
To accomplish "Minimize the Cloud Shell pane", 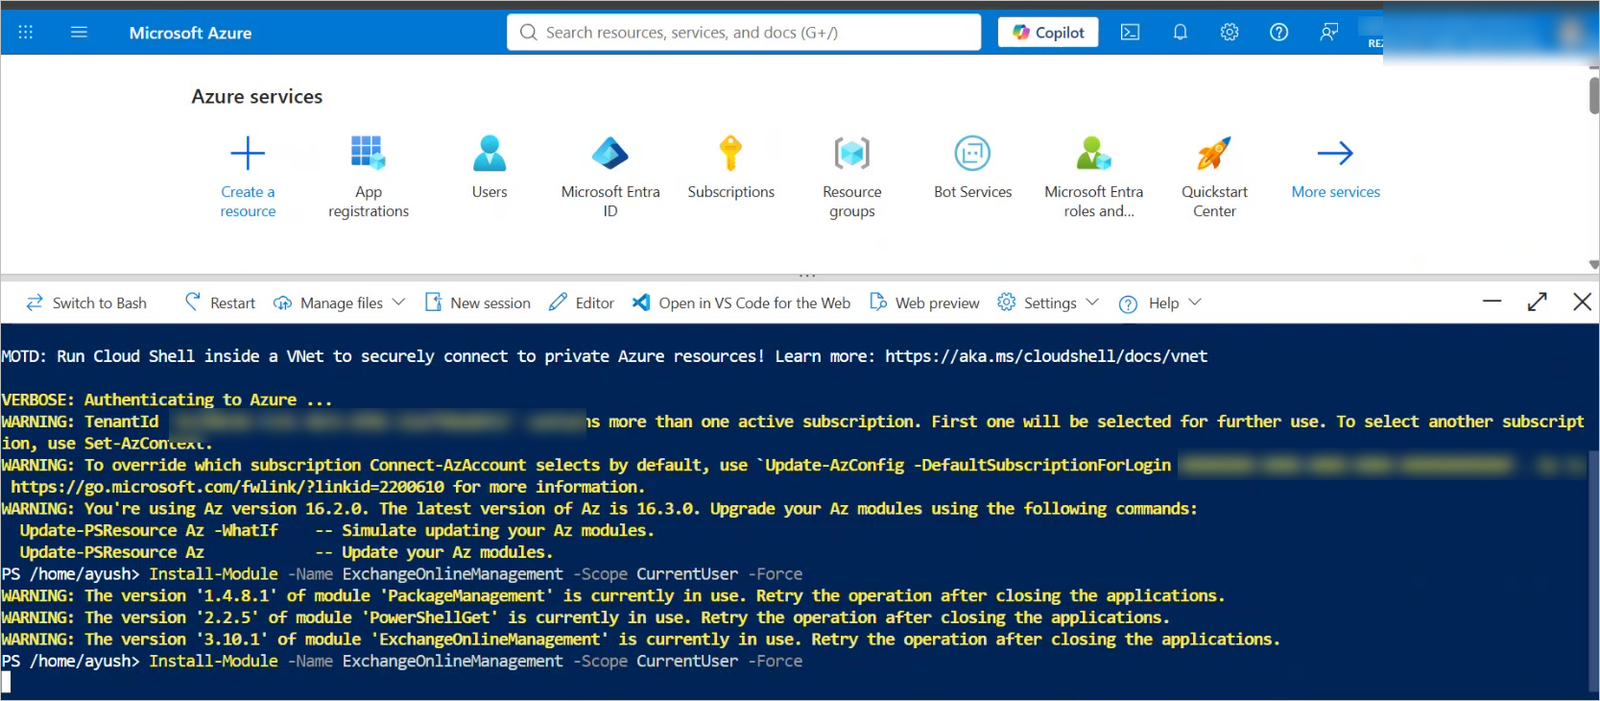I will click(1492, 301).
